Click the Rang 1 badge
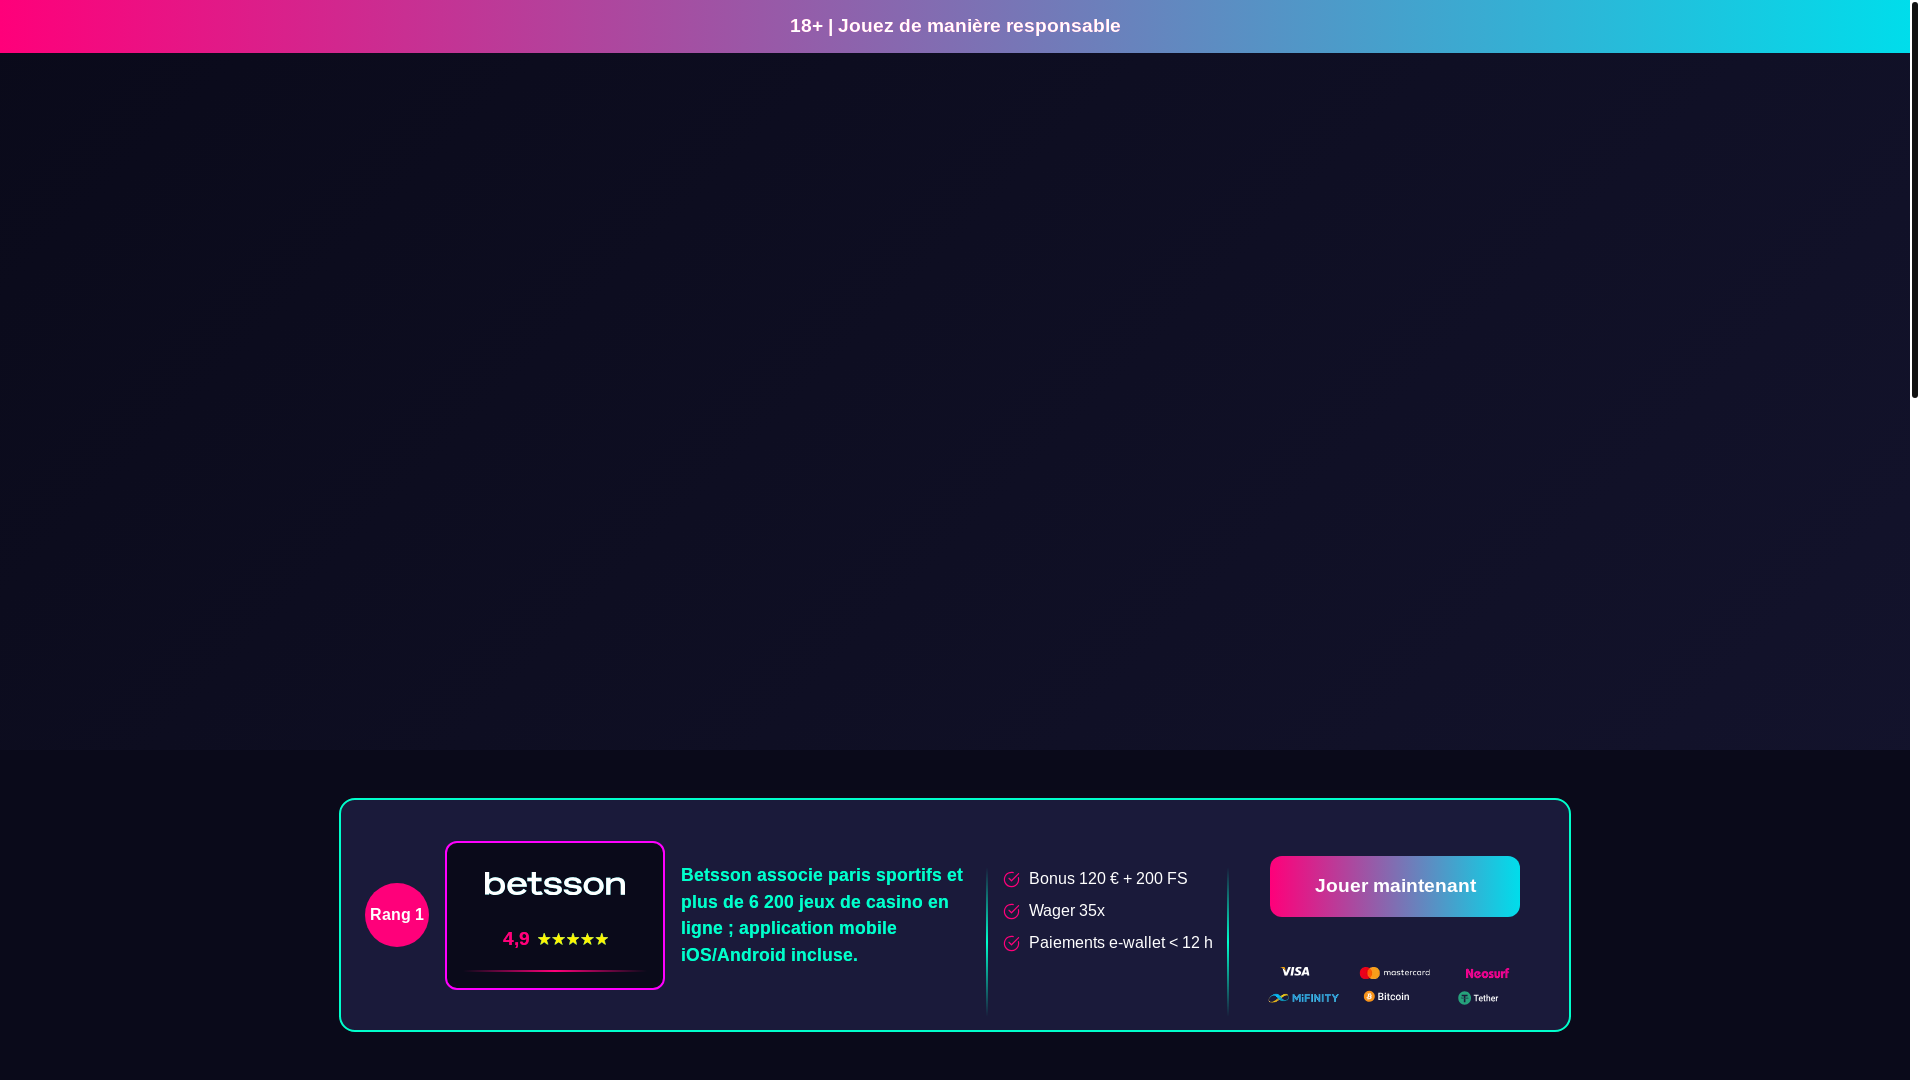This screenshot has width=1920, height=1080. pyautogui.click(x=397, y=915)
